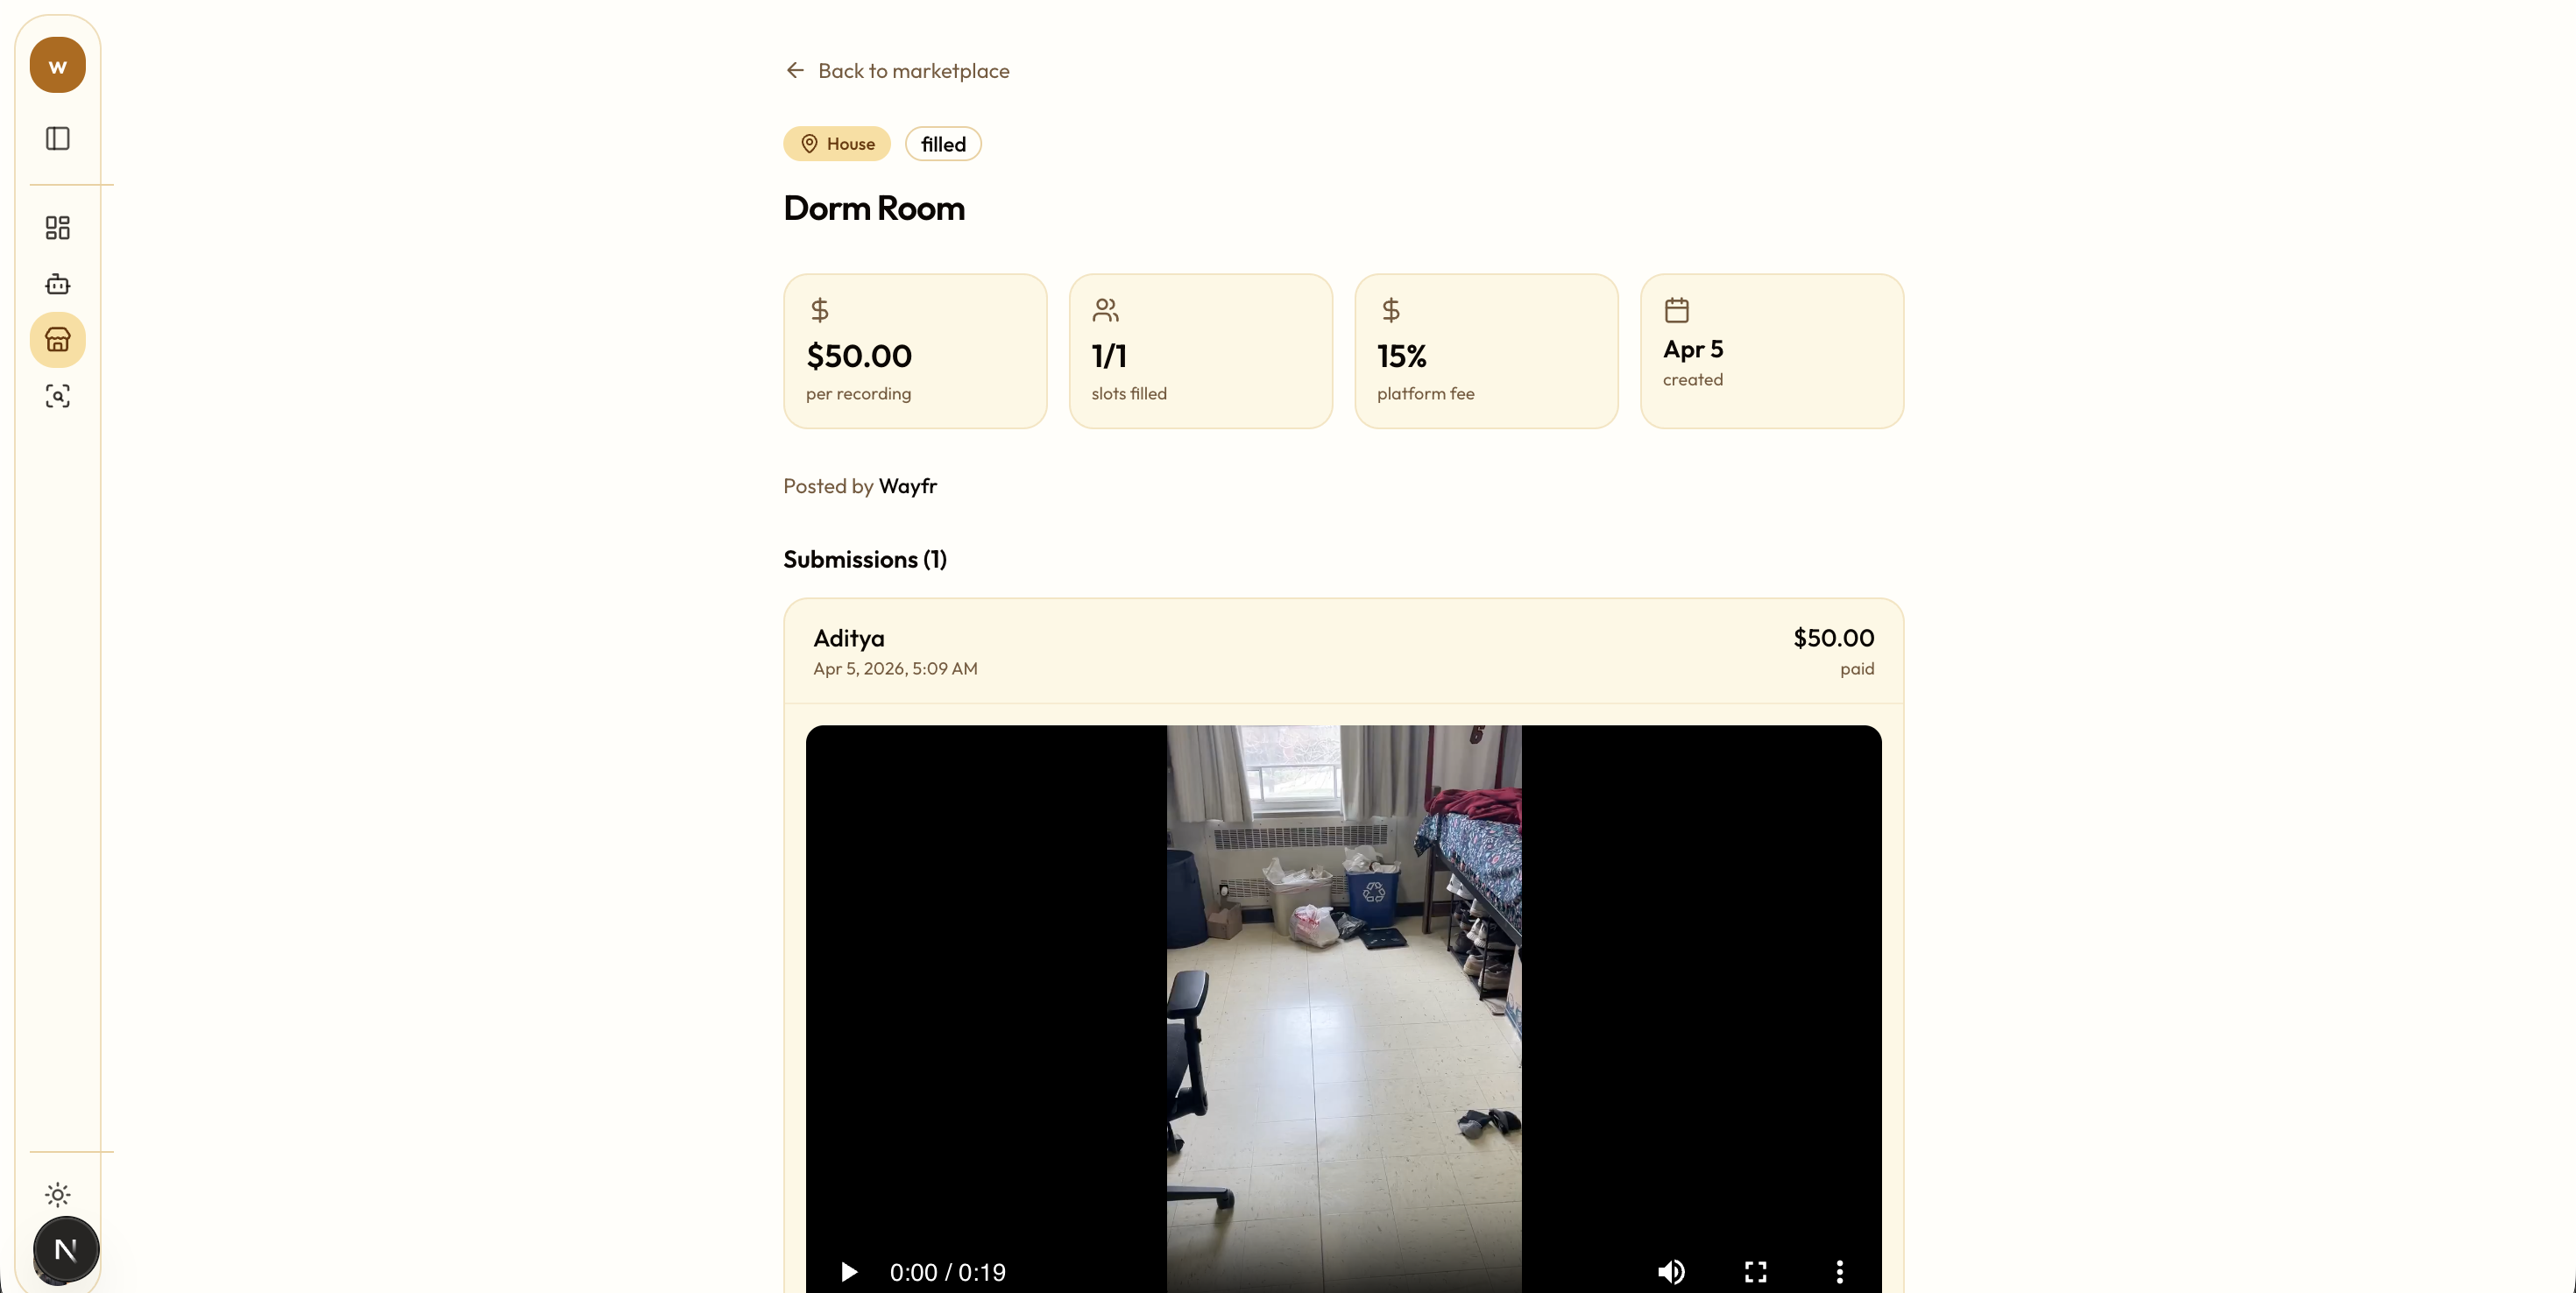This screenshot has width=2576, height=1293.
Task: Open video more options menu
Action: tap(1839, 1271)
